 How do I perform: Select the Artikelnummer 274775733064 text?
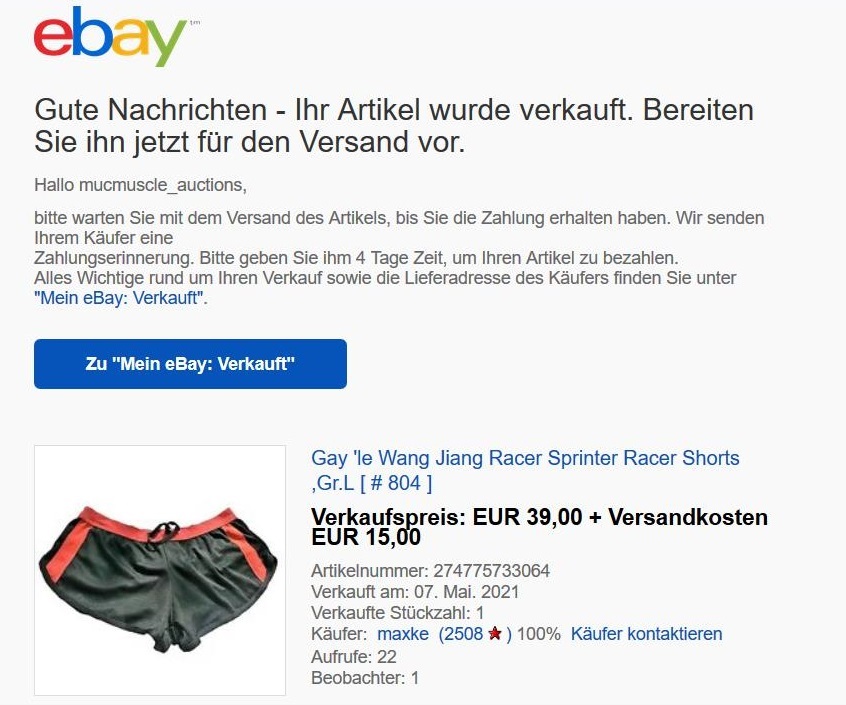[x=431, y=571]
